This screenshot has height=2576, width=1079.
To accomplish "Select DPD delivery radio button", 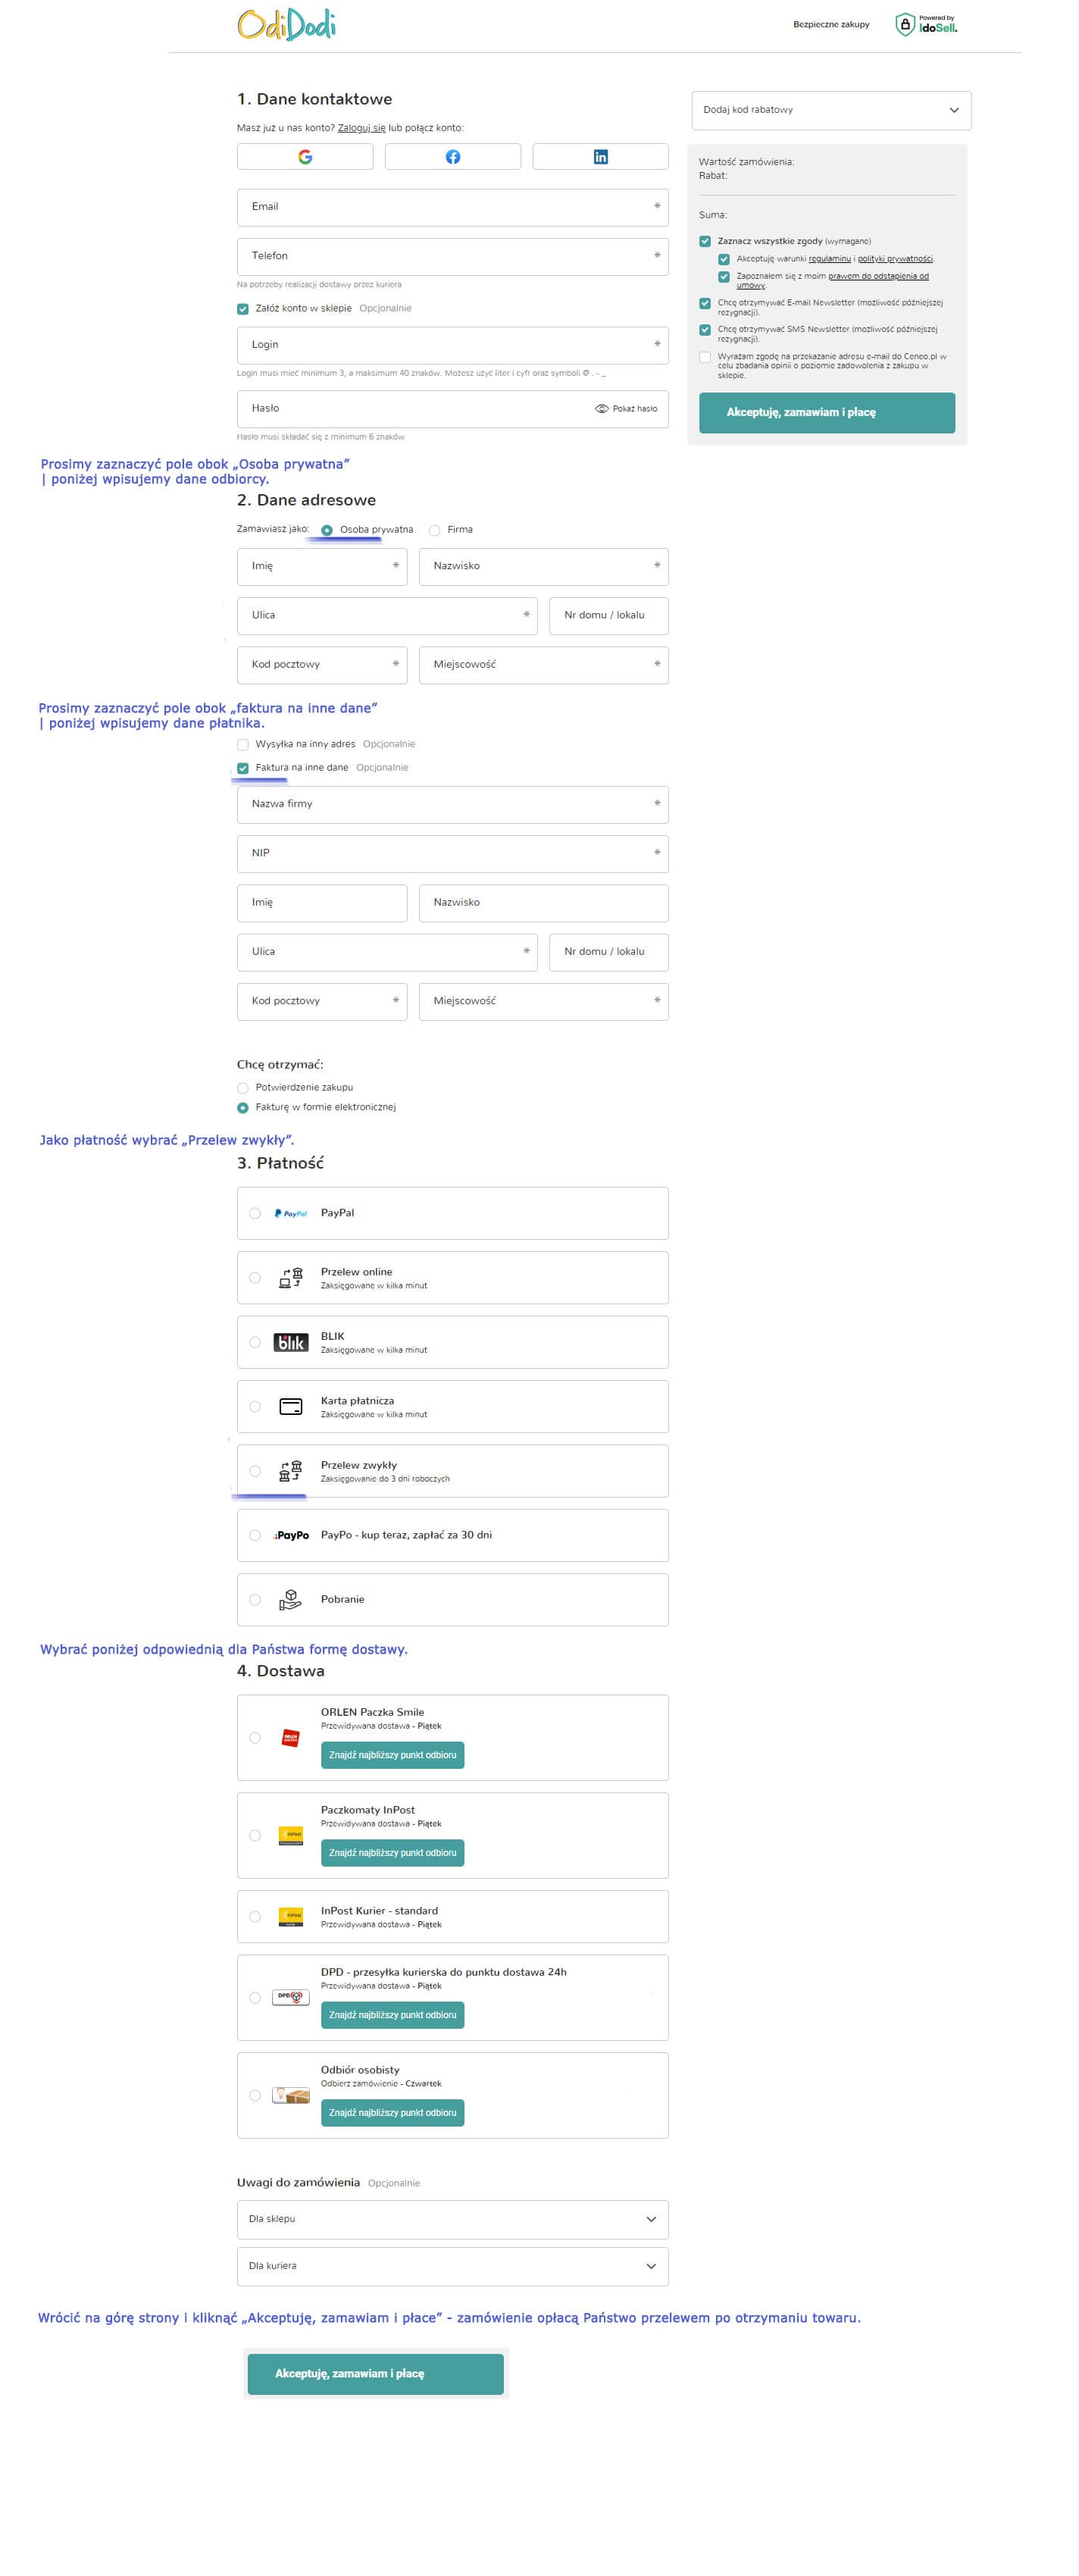I will tap(255, 1998).
